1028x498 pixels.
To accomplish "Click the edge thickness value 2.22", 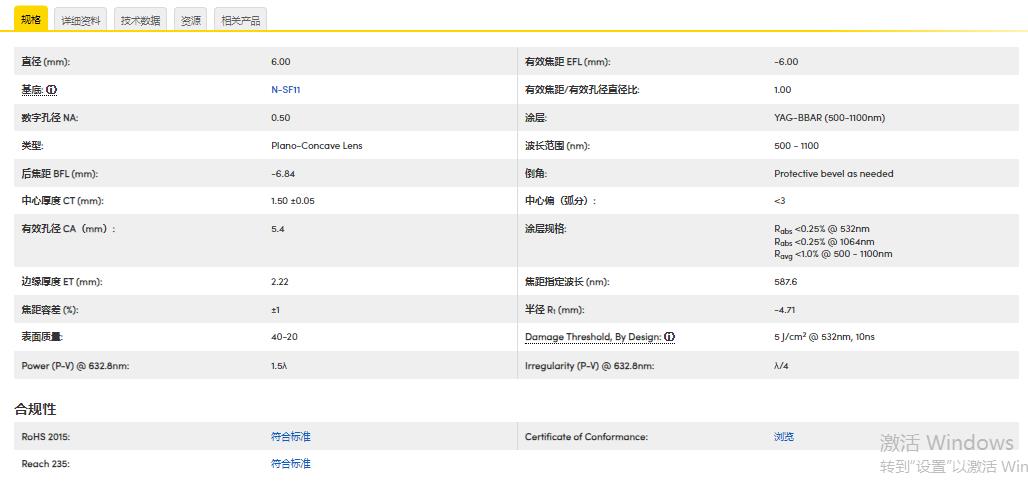I will point(279,282).
